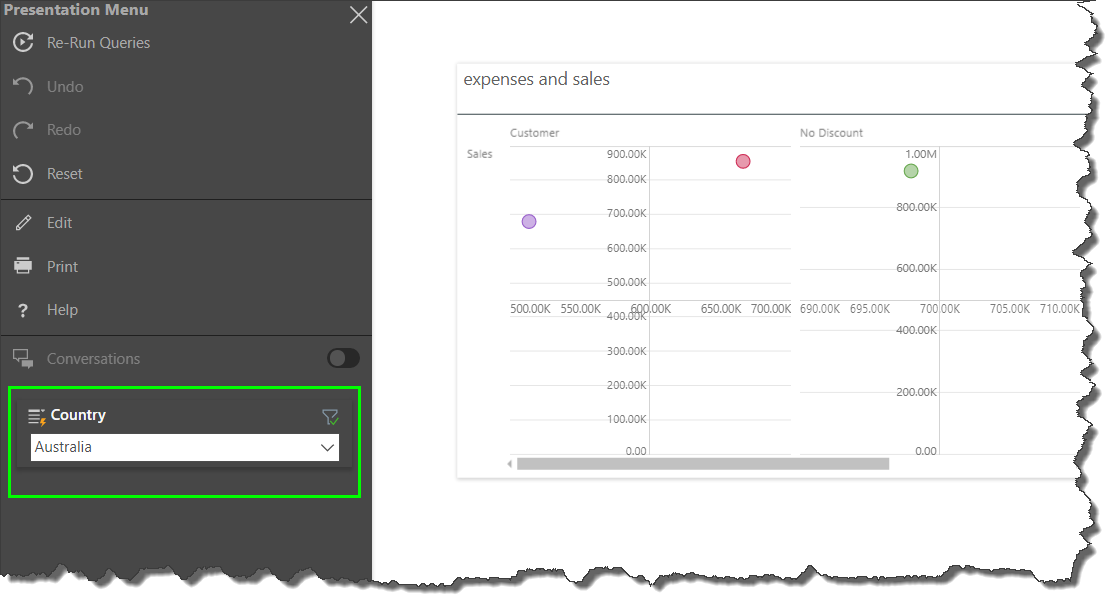Click the Edit menu label
1120x609 pixels.
(x=60, y=223)
